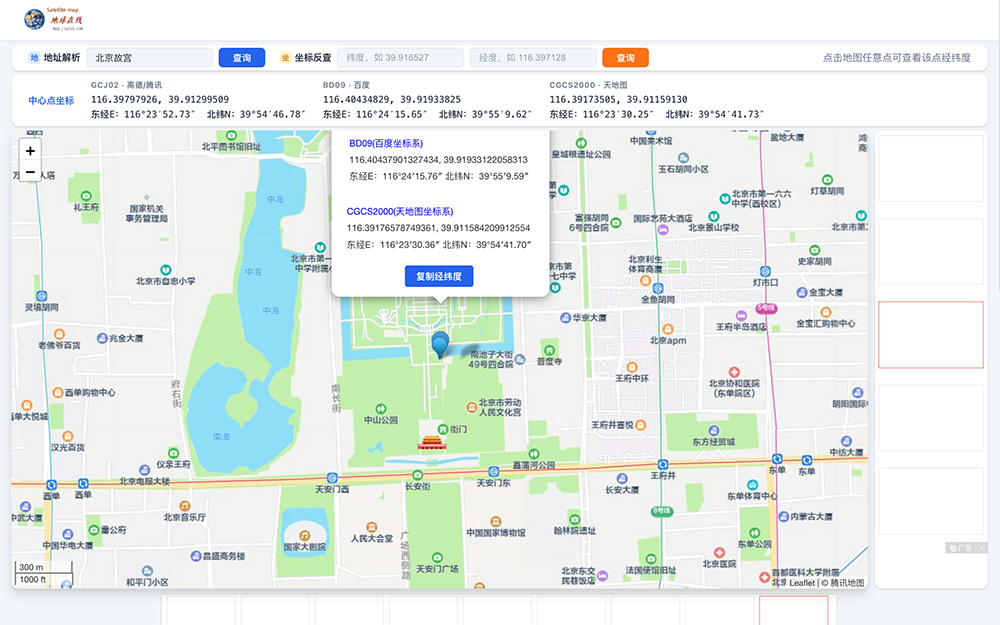Viewport: 1000px width, 625px height.
Task: Select the 天安门西 subway station icon
Action: [332, 478]
